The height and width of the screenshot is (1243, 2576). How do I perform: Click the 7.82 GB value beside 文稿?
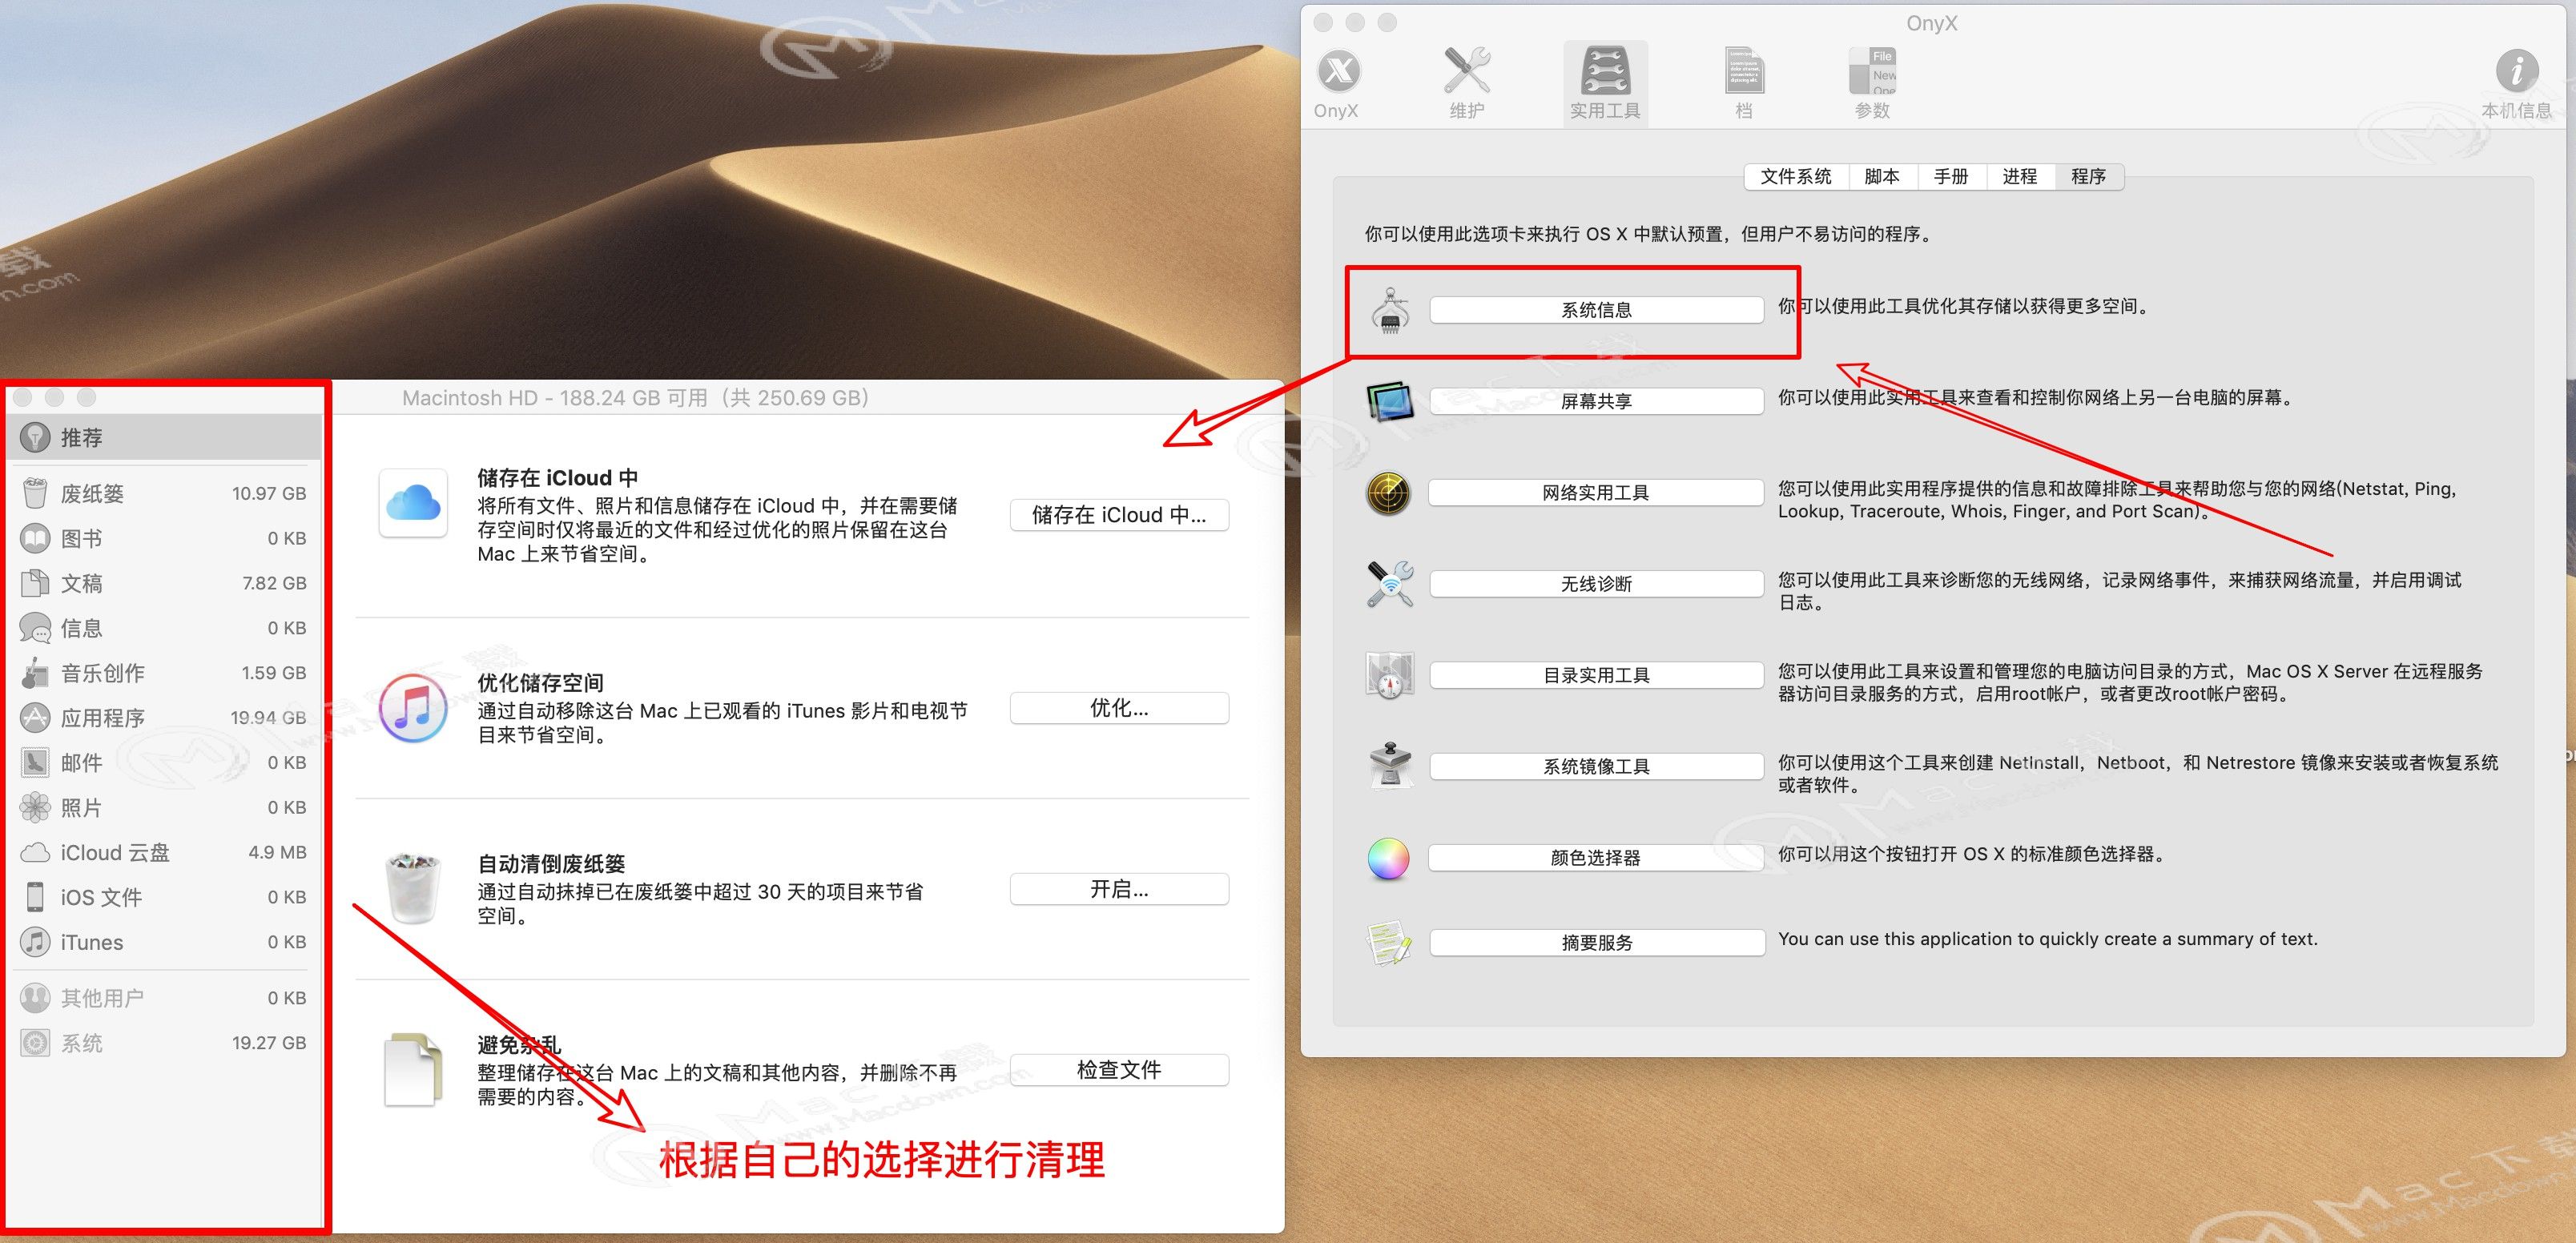274,583
